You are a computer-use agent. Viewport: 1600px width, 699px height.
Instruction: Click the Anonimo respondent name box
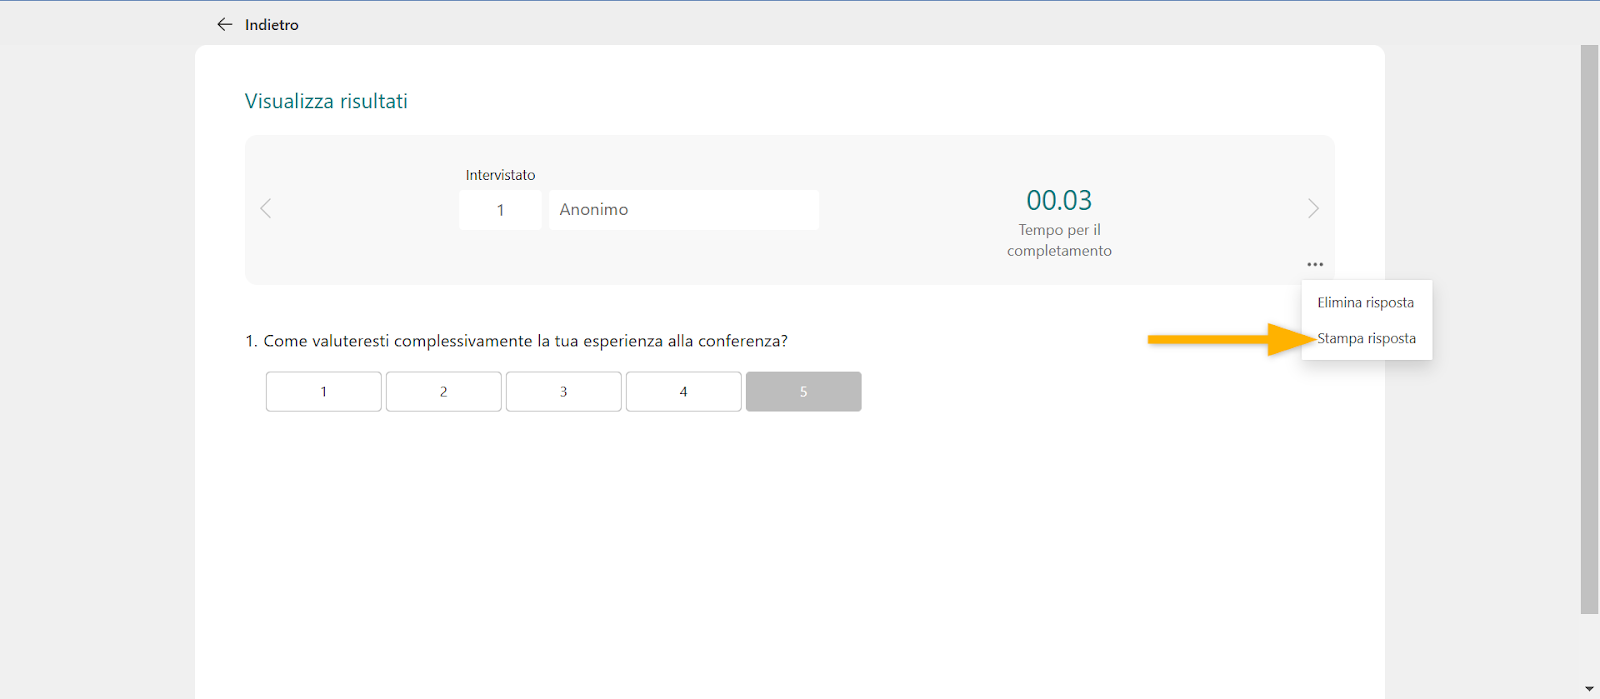[x=683, y=210]
